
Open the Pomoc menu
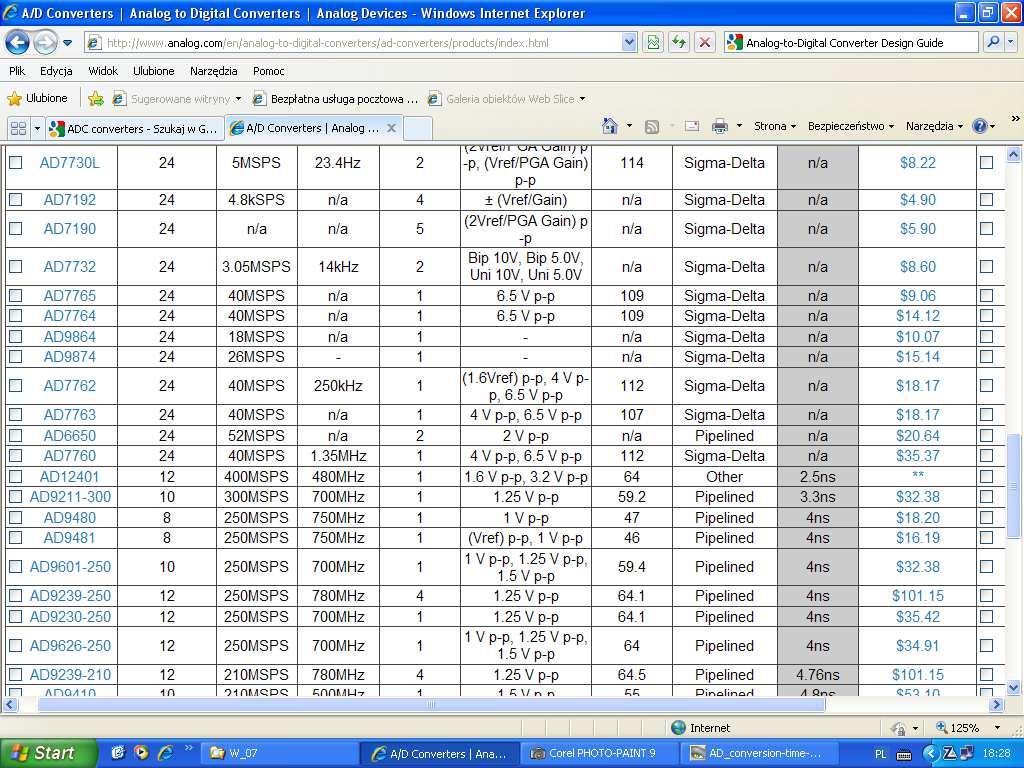coord(268,71)
